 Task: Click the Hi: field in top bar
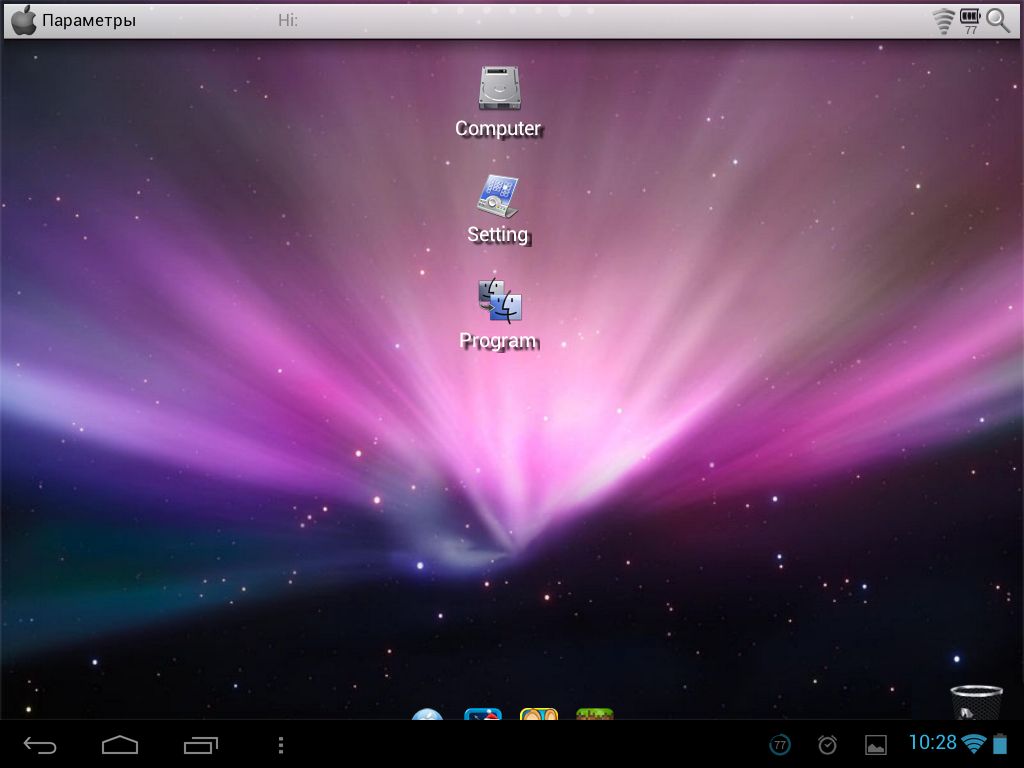point(288,21)
